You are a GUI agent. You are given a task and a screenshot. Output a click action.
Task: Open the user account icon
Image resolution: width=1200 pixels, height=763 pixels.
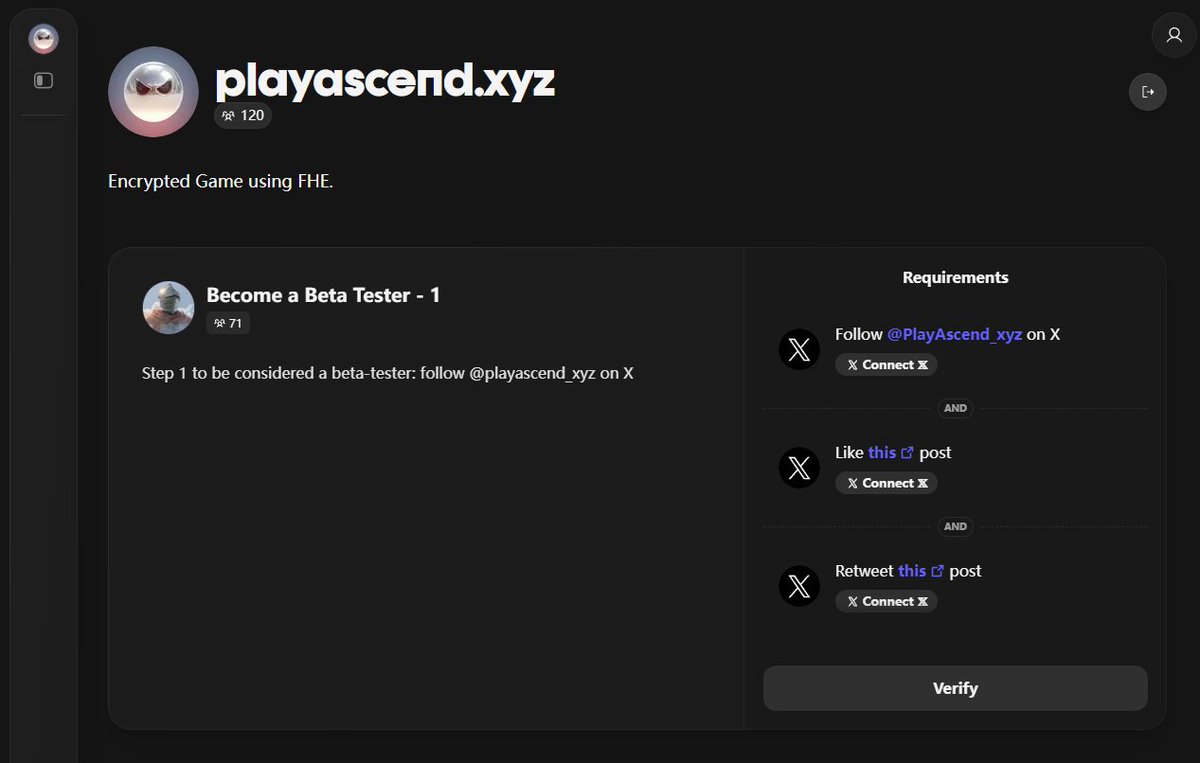1174,35
